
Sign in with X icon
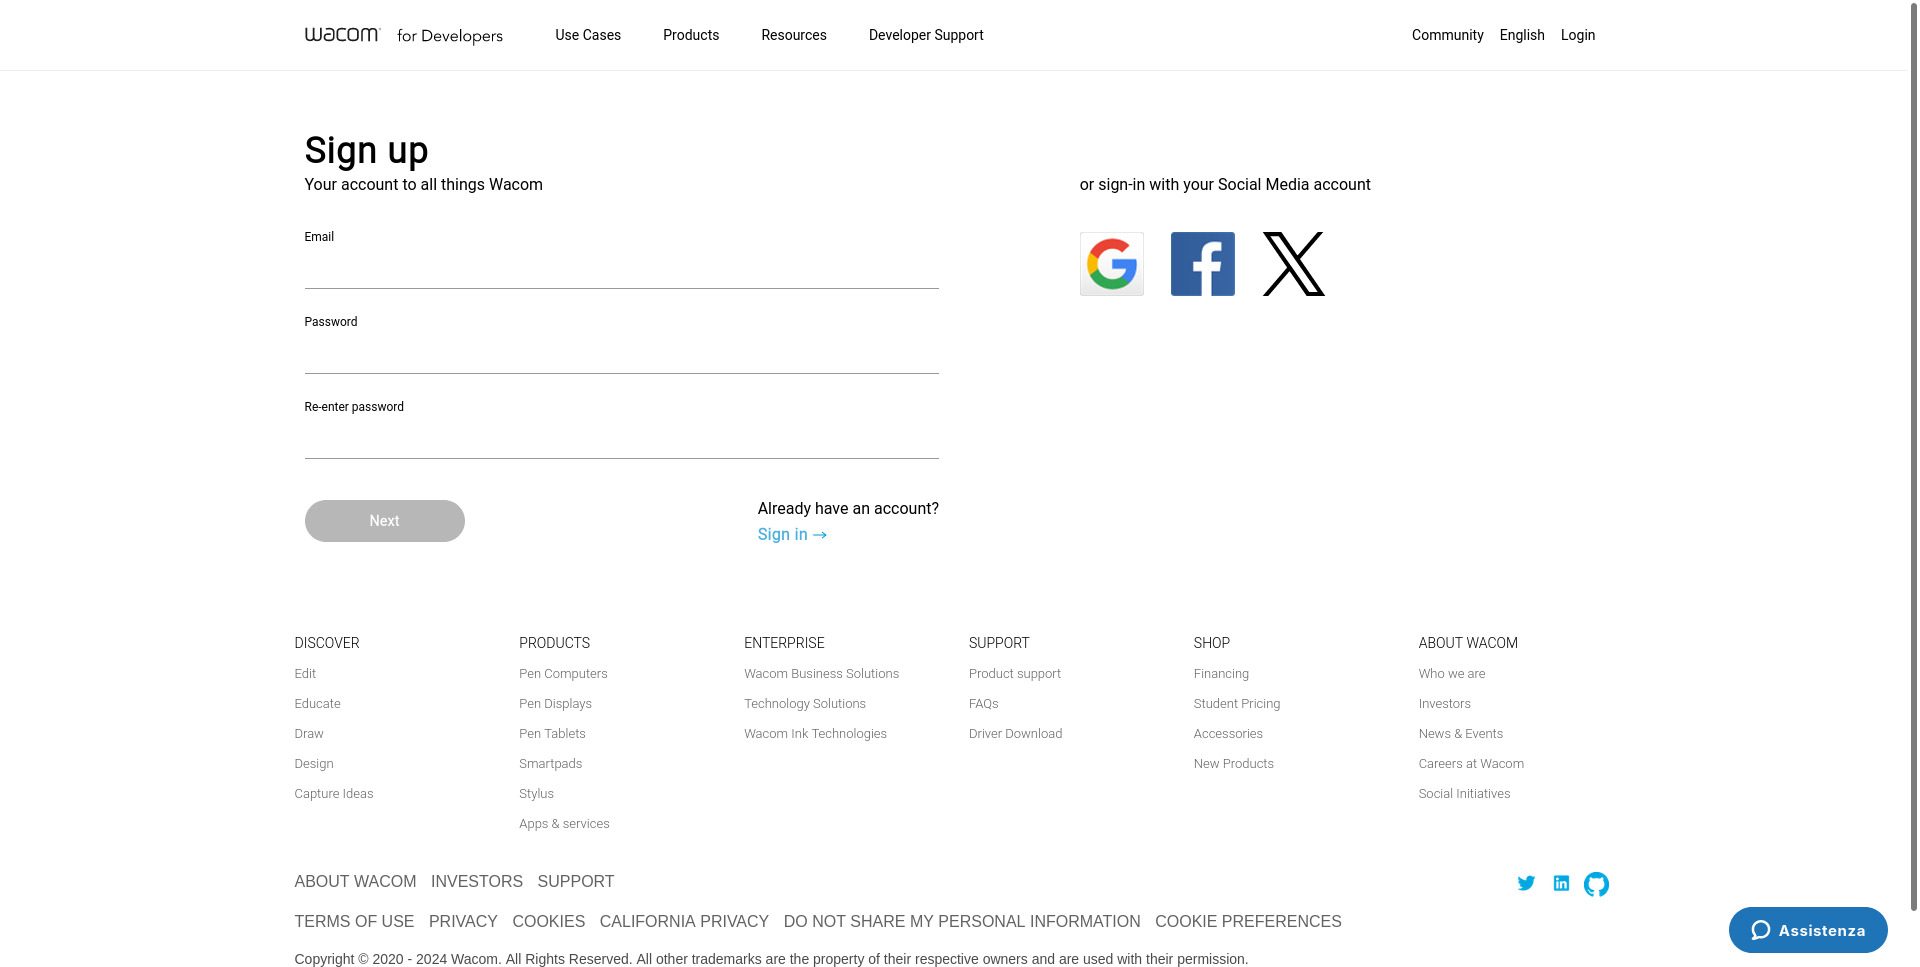pyautogui.click(x=1293, y=264)
